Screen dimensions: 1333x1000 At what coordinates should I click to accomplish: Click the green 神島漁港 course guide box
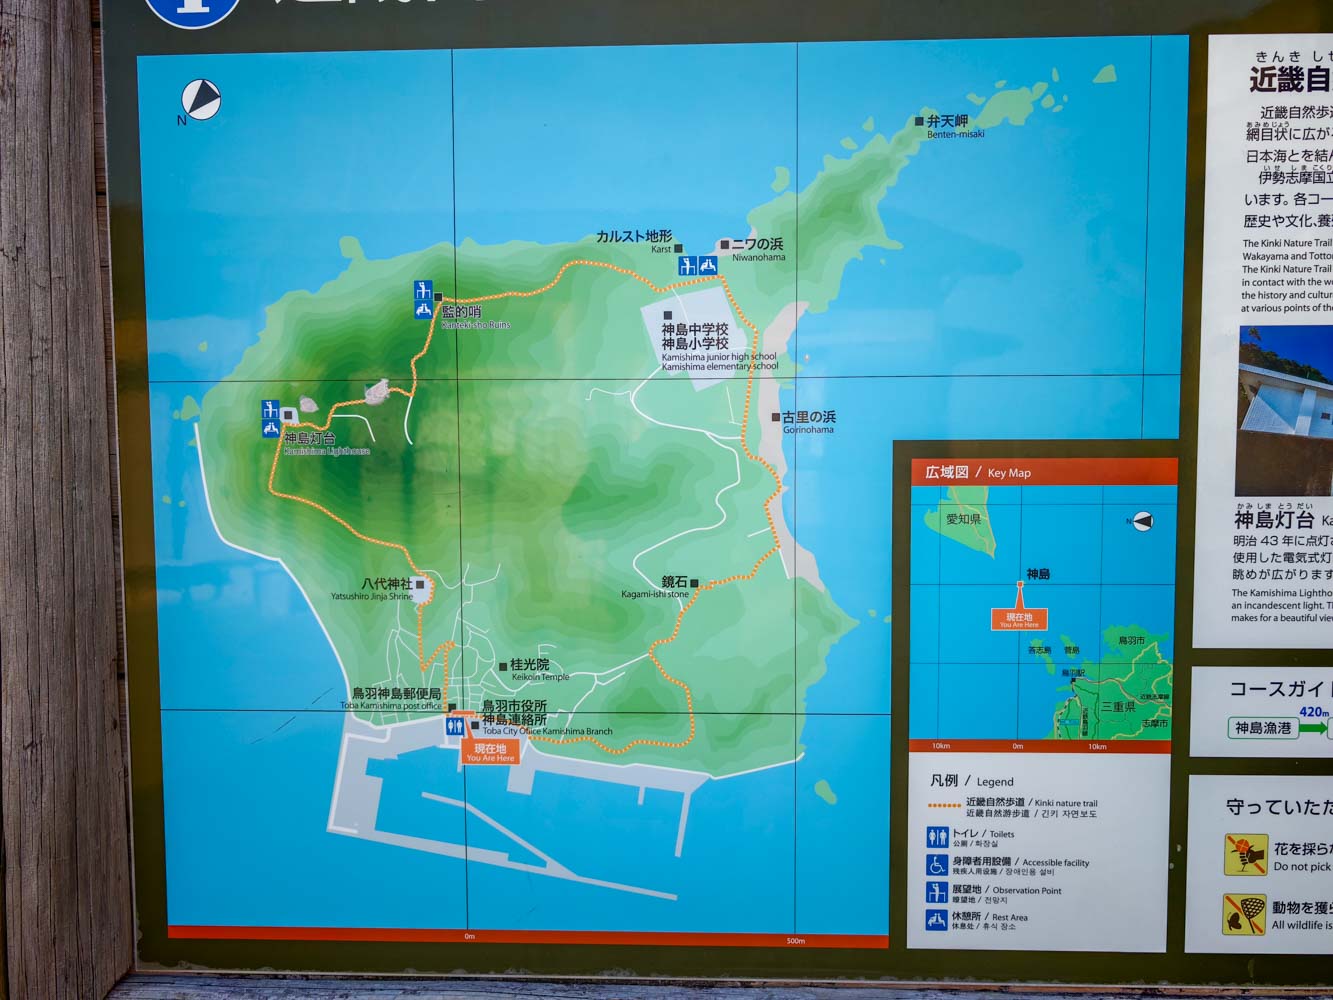[1263, 728]
